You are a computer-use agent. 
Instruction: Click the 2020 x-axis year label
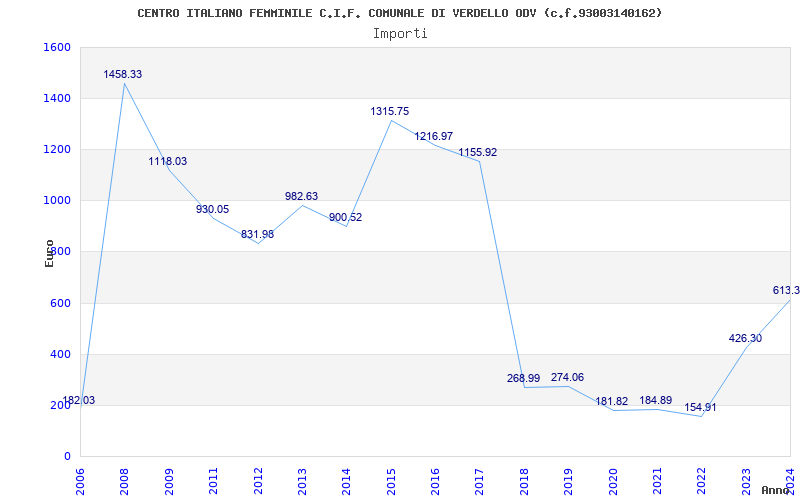(613, 481)
